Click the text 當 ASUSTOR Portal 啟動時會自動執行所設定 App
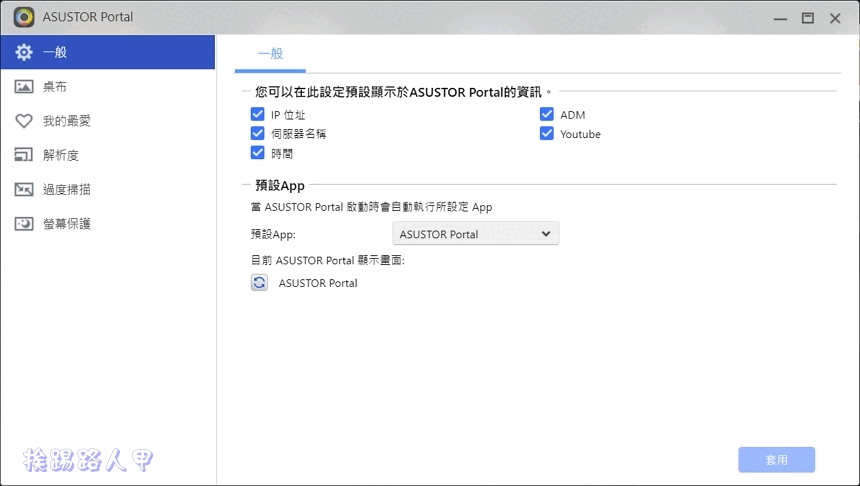The image size is (860, 486). [x=371, y=207]
